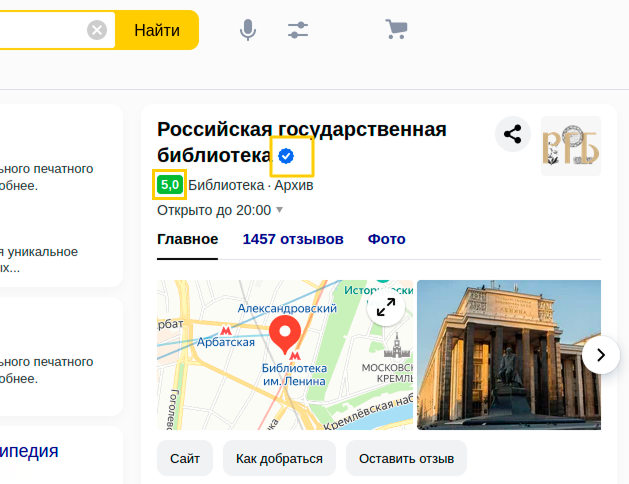Activate voice search microphone
Viewport: 629px width, 484px height.
[x=248, y=30]
